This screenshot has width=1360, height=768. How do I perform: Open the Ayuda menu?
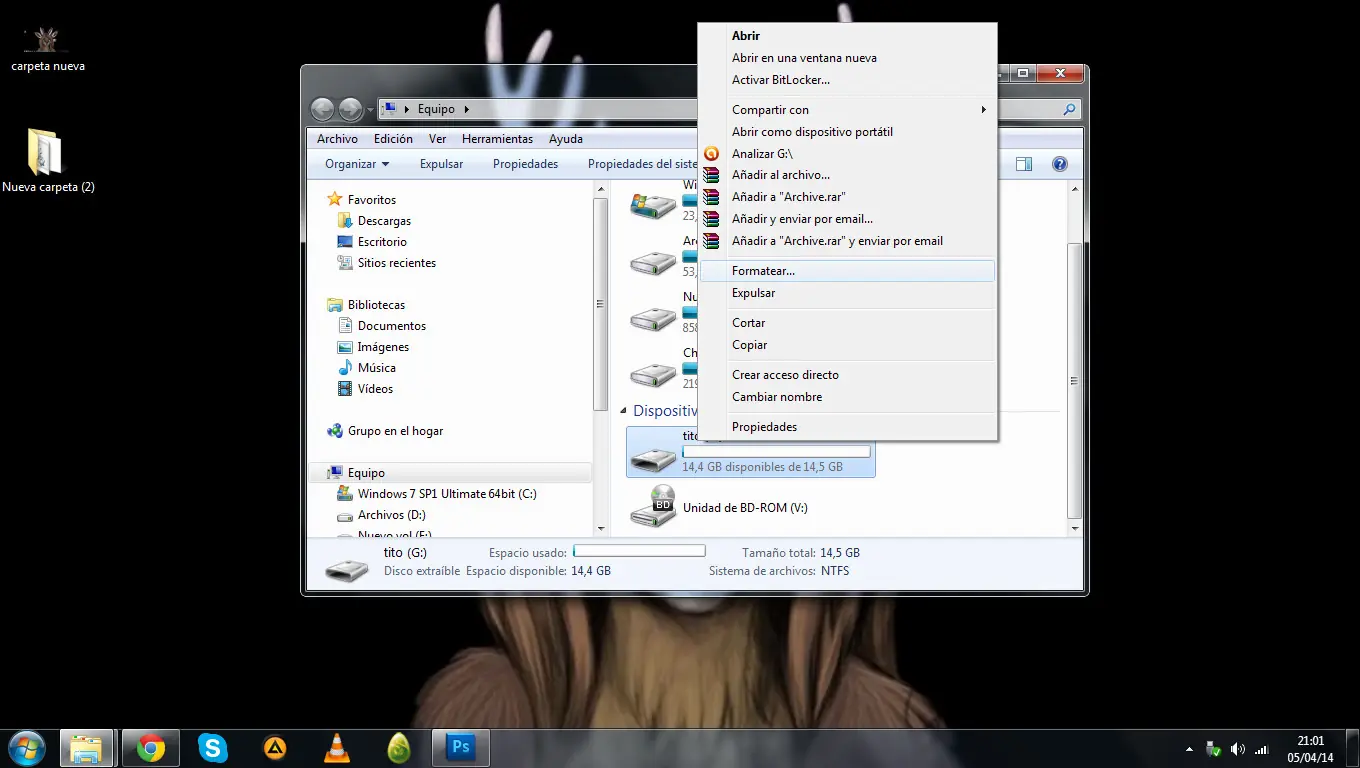tap(566, 139)
